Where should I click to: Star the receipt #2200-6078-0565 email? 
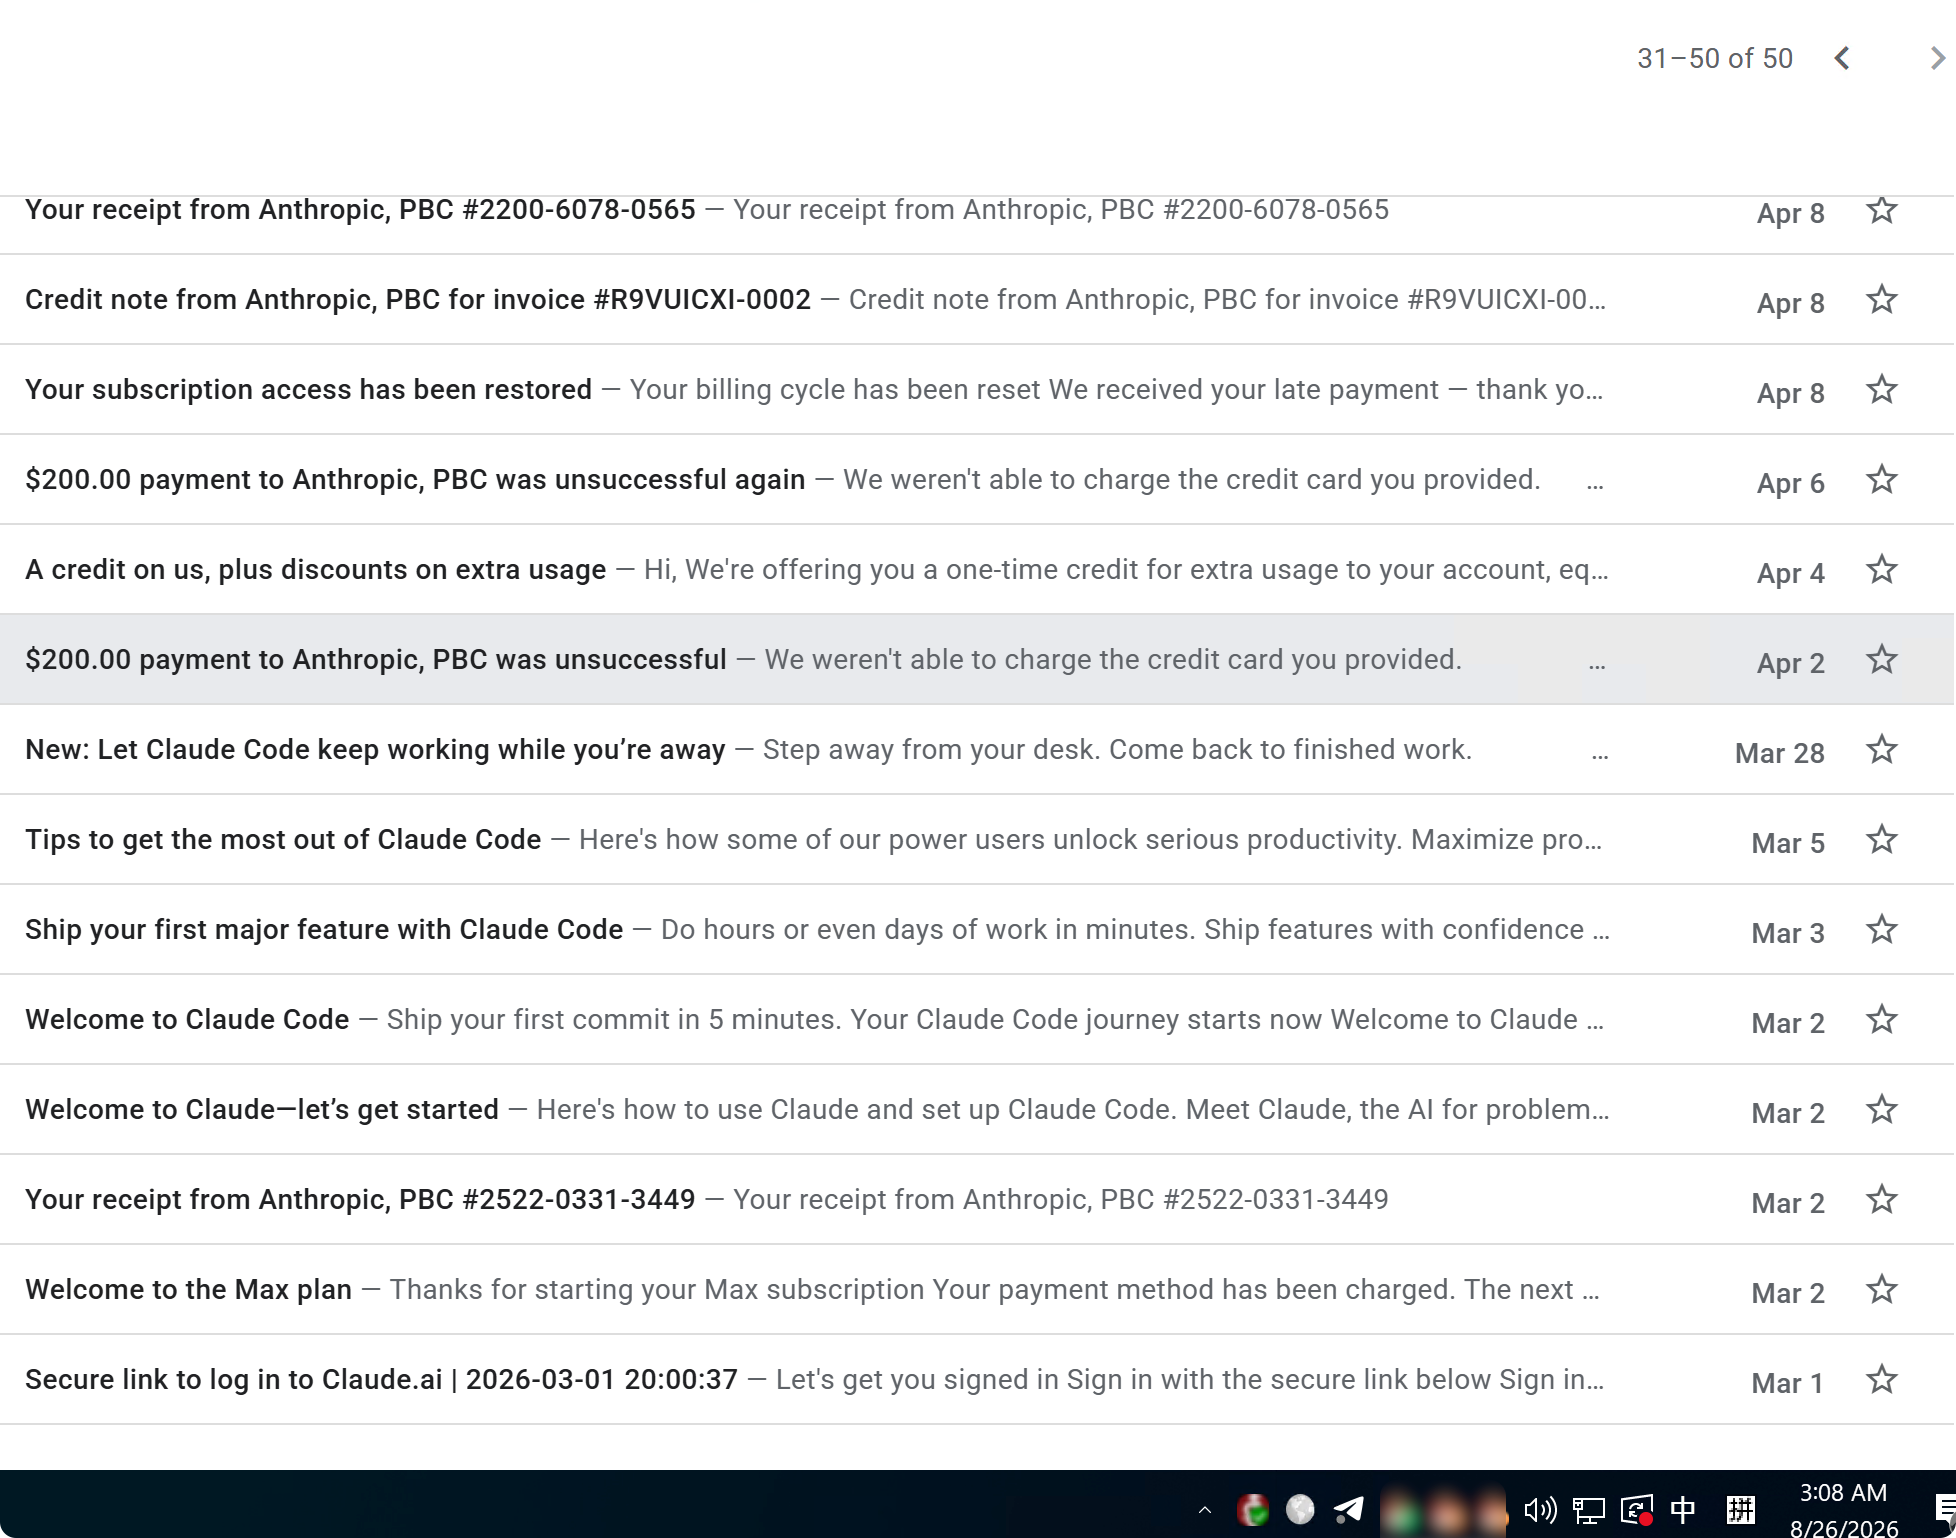tap(1882, 210)
